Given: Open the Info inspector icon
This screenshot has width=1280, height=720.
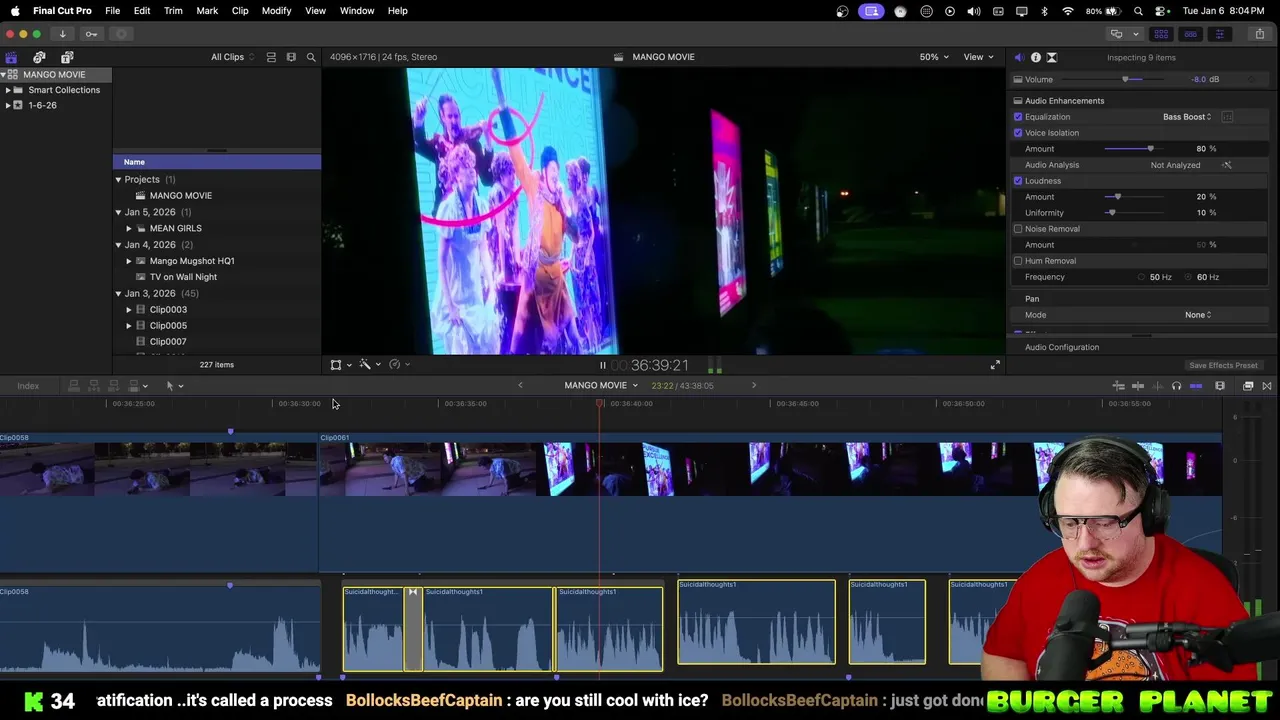Looking at the screenshot, I should (1035, 57).
